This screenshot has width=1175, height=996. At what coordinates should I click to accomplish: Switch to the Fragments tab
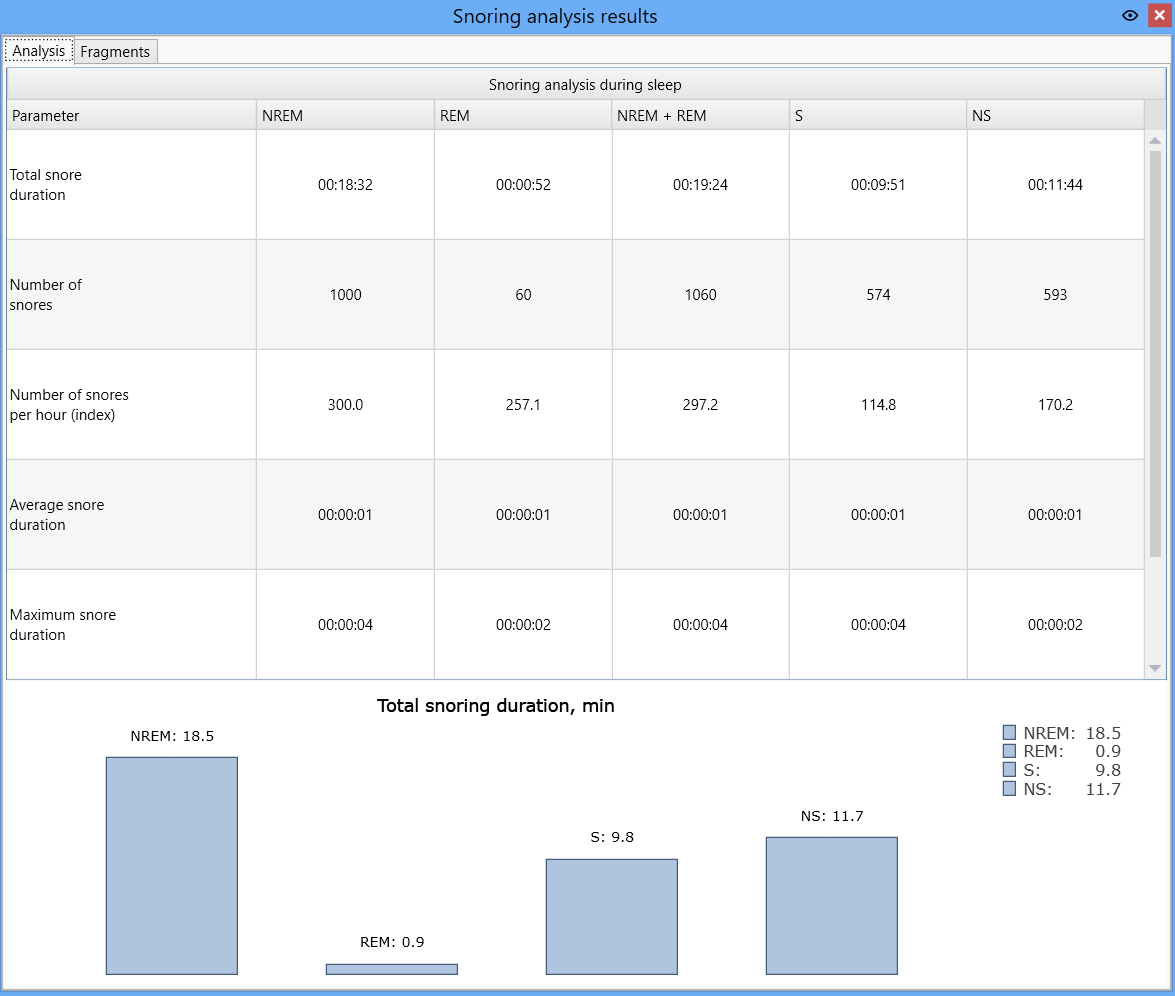click(115, 52)
